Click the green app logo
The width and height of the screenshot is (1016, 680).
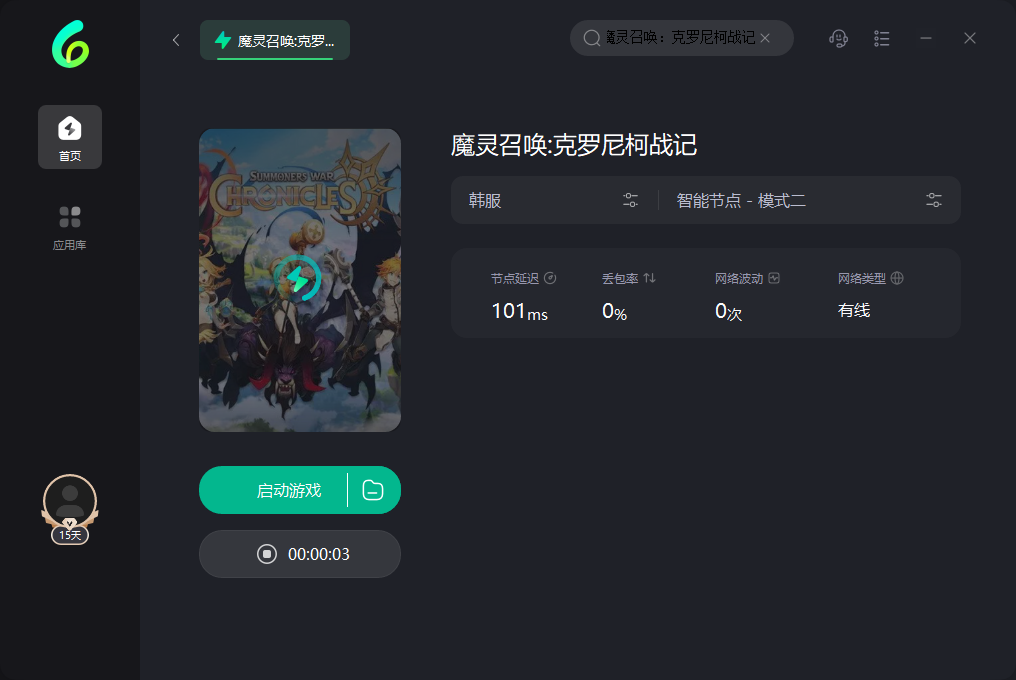[71, 44]
